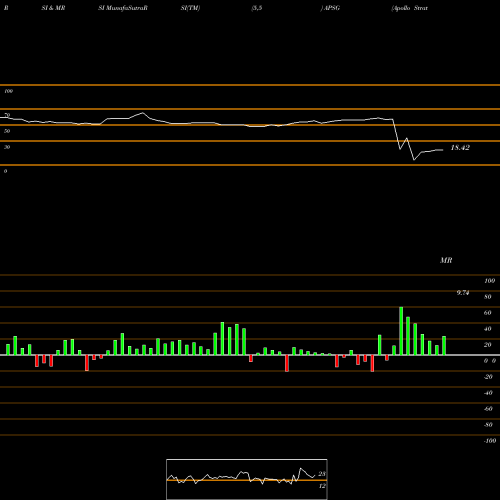500x500 pixels.
Task: Click the "-80" label on the MR axis
Action: (x=488, y=425)
